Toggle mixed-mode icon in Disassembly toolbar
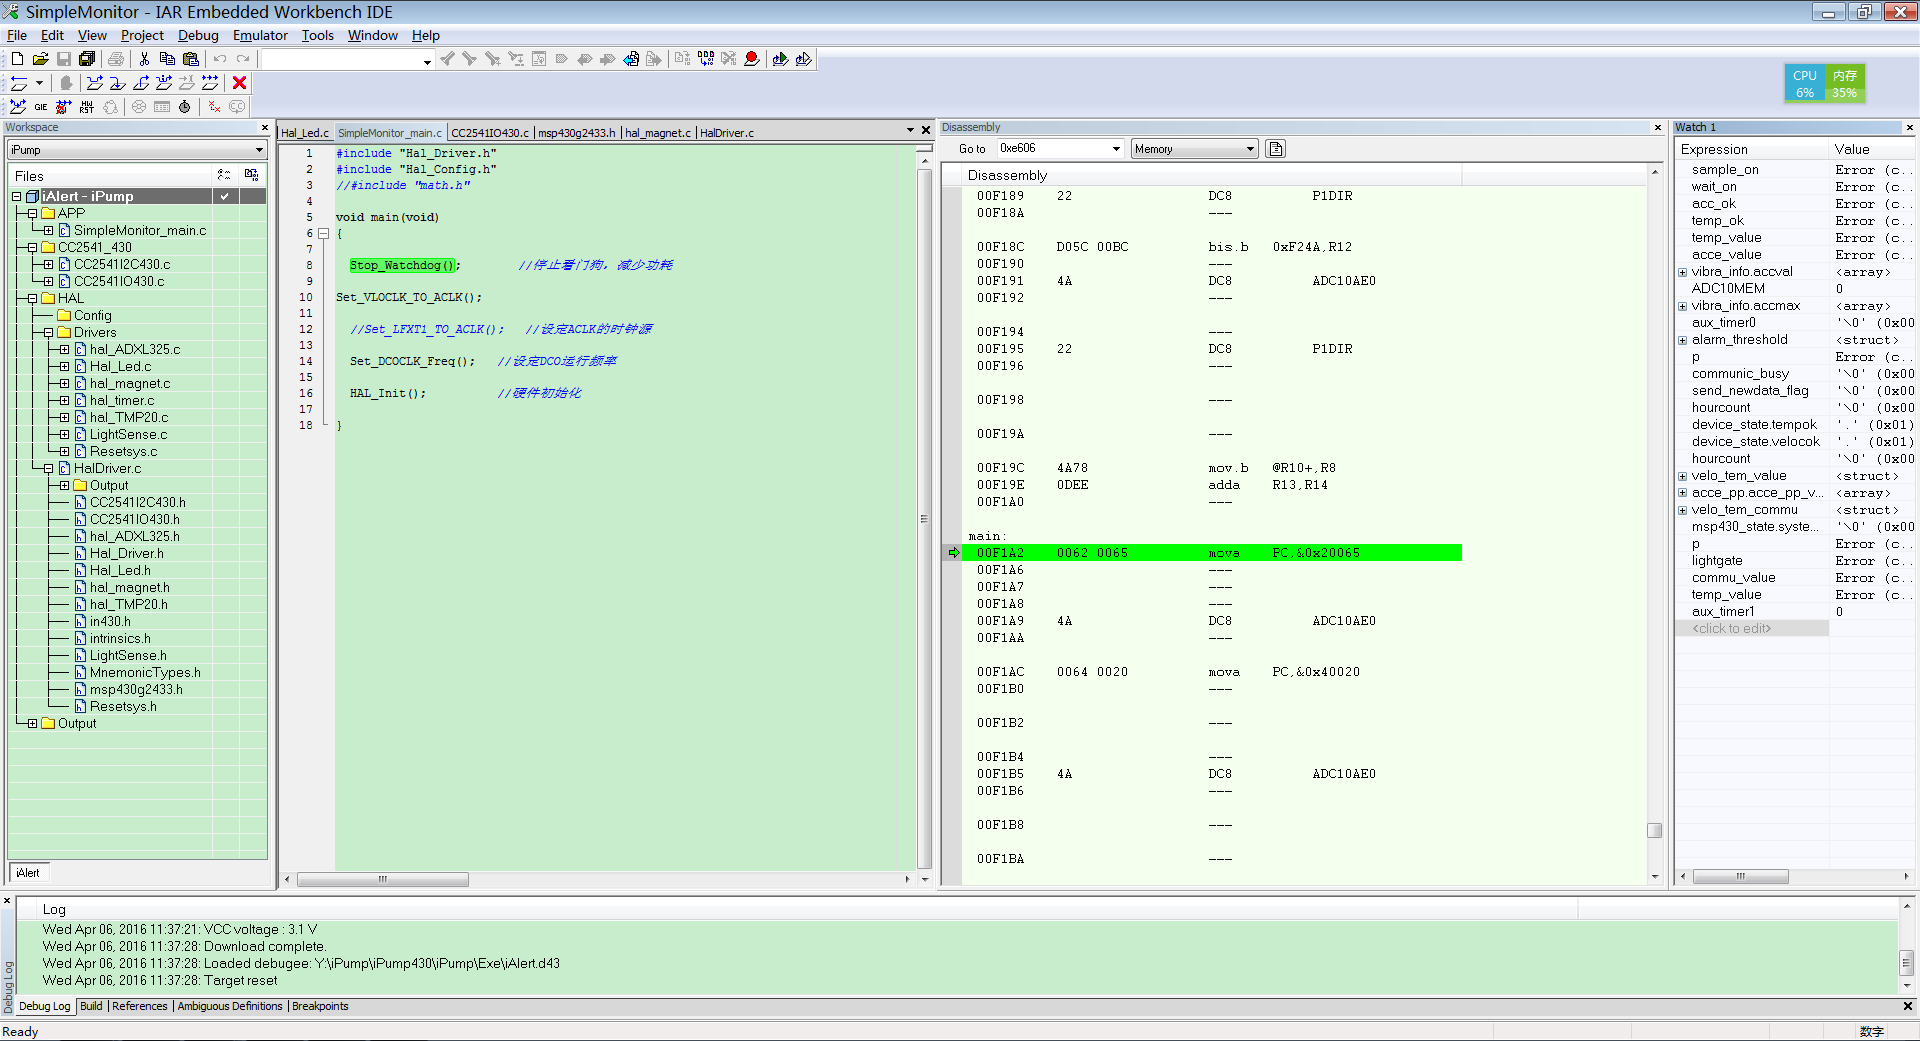Viewport: 1920px width, 1041px height. (1275, 149)
